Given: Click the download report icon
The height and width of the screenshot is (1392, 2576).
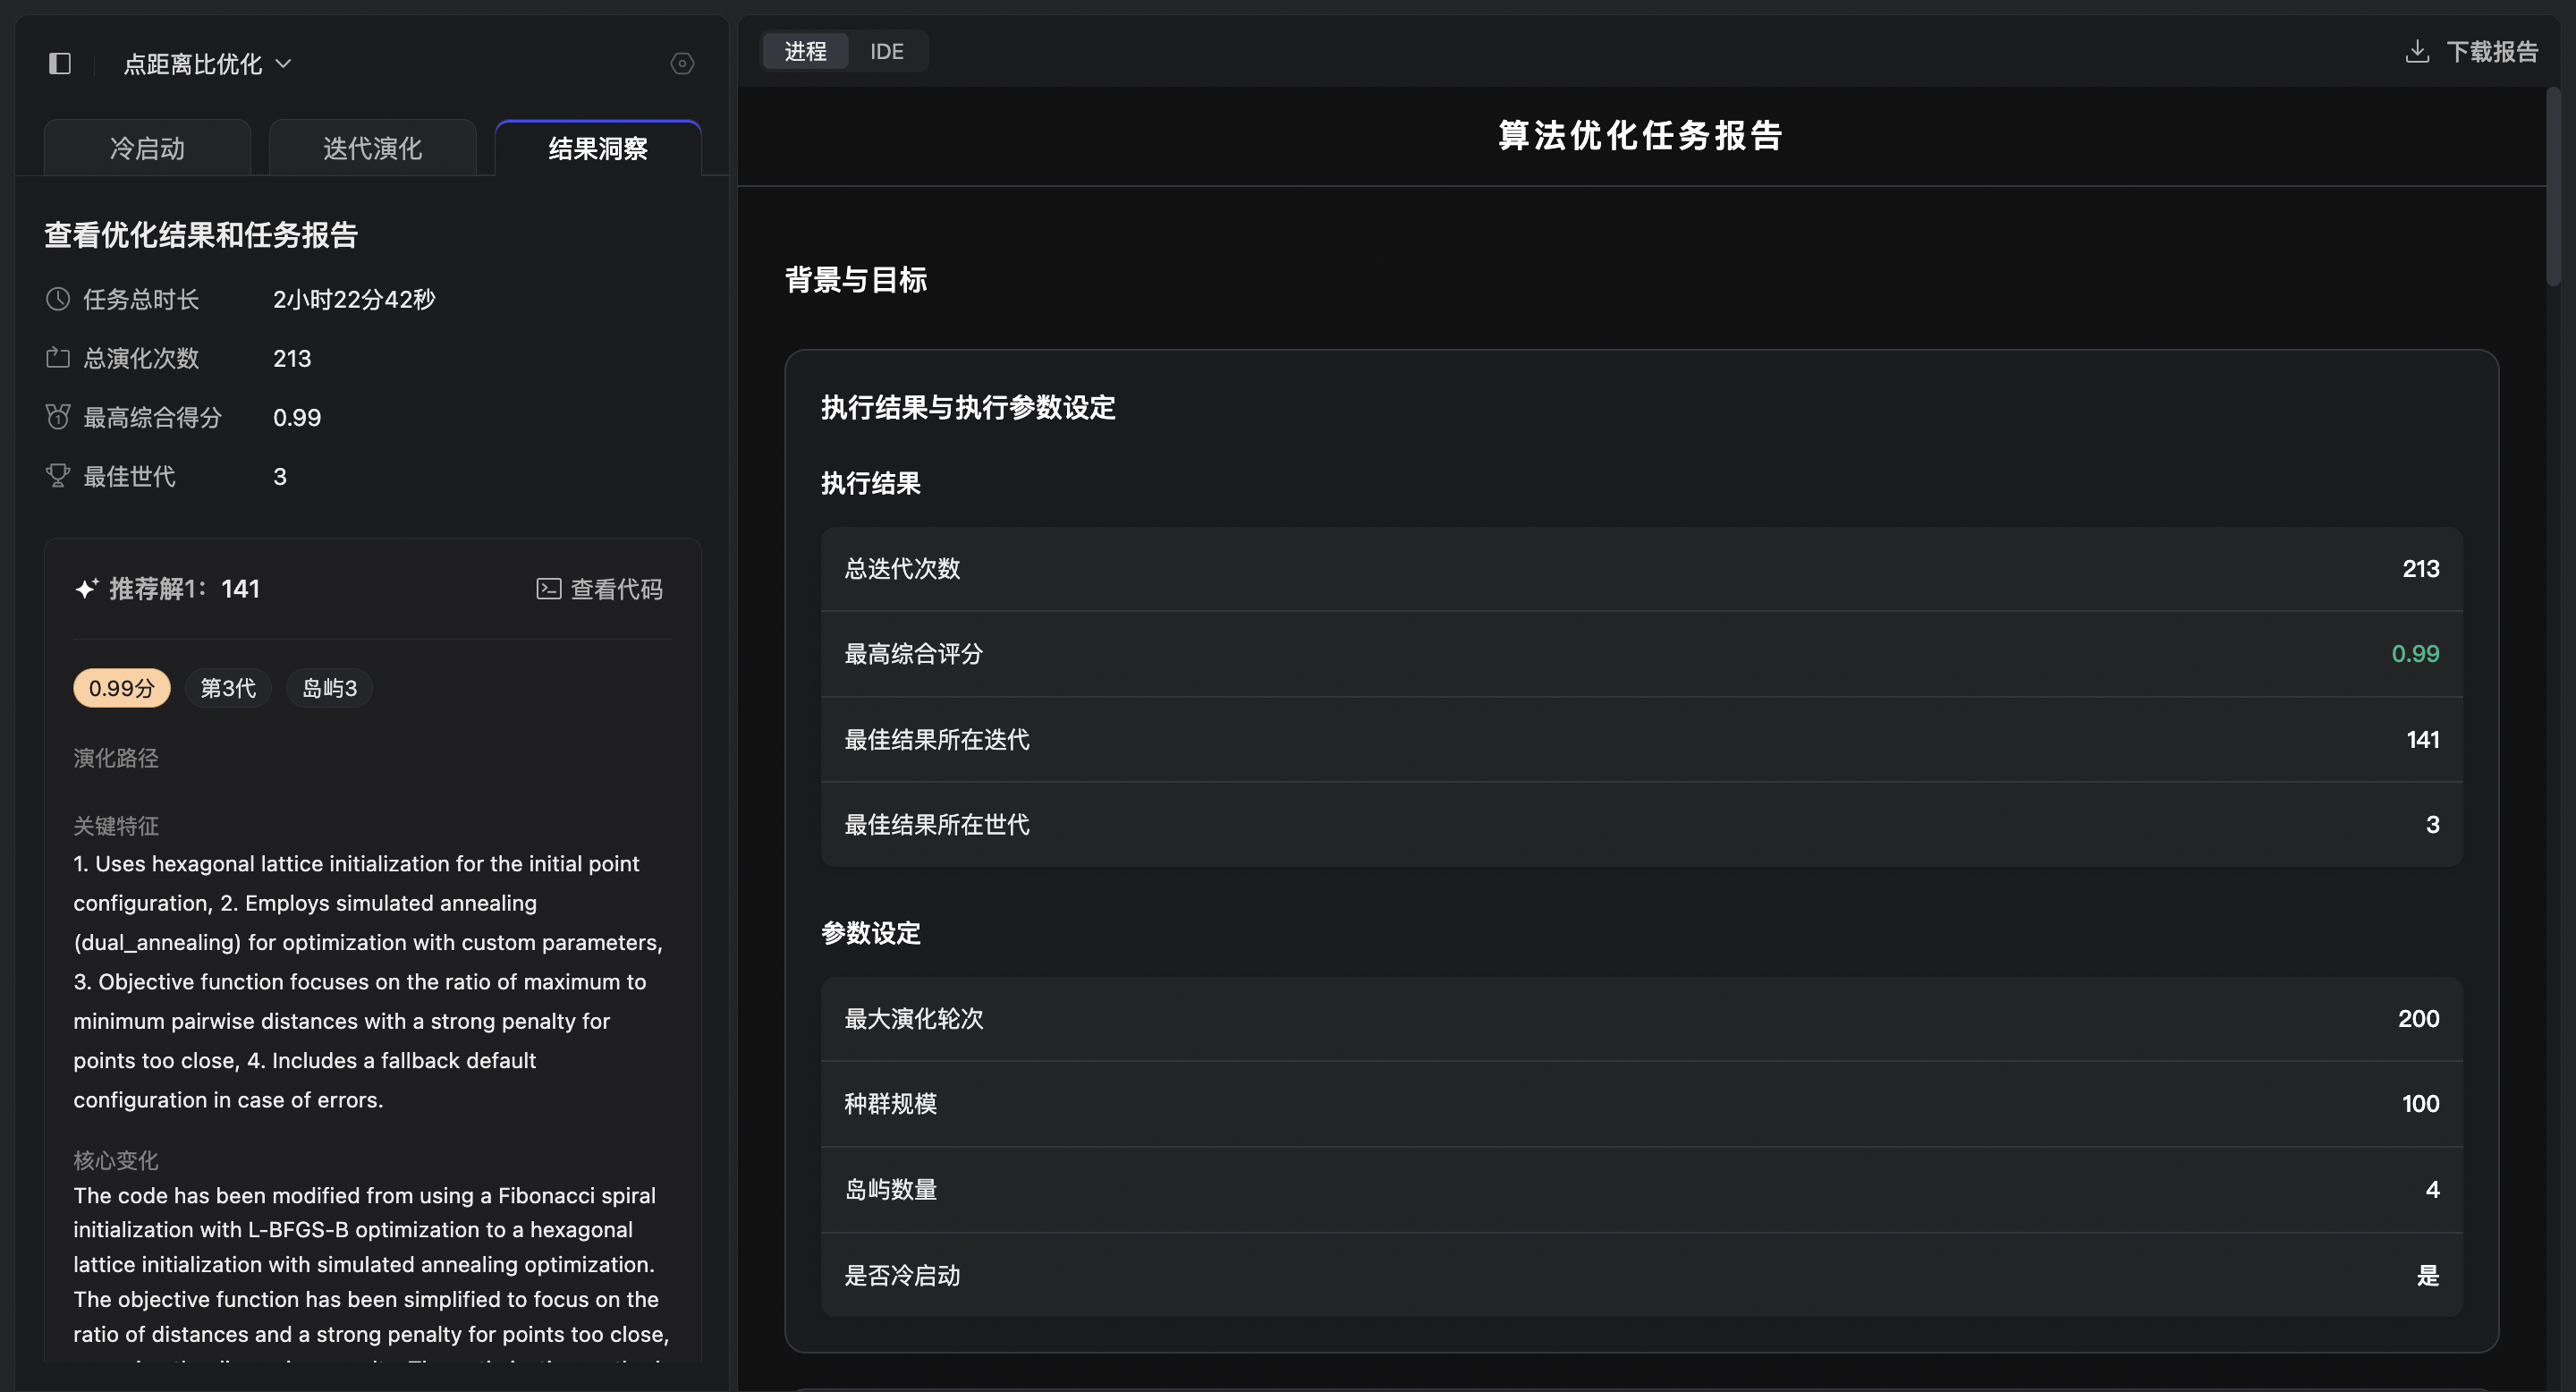Looking at the screenshot, I should [2417, 51].
